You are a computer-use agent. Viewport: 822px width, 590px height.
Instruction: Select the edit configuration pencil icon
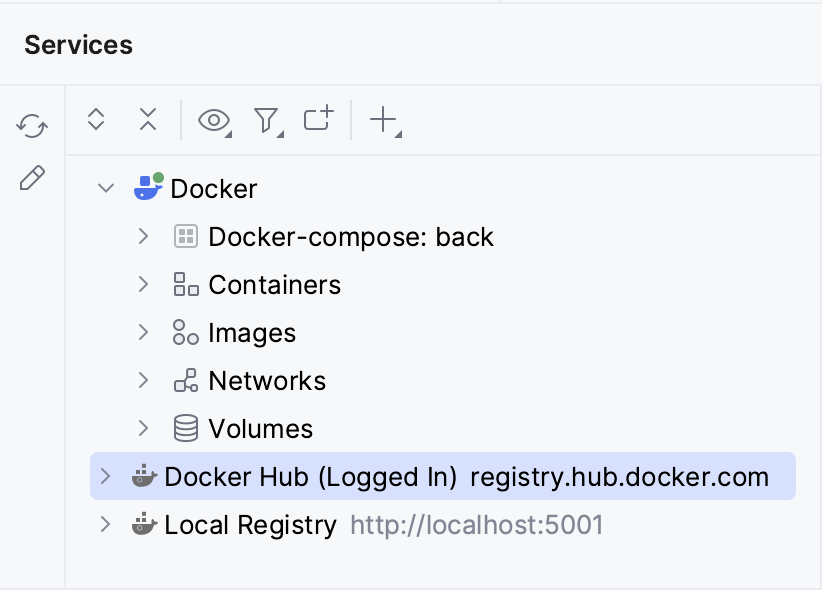click(x=33, y=177)
